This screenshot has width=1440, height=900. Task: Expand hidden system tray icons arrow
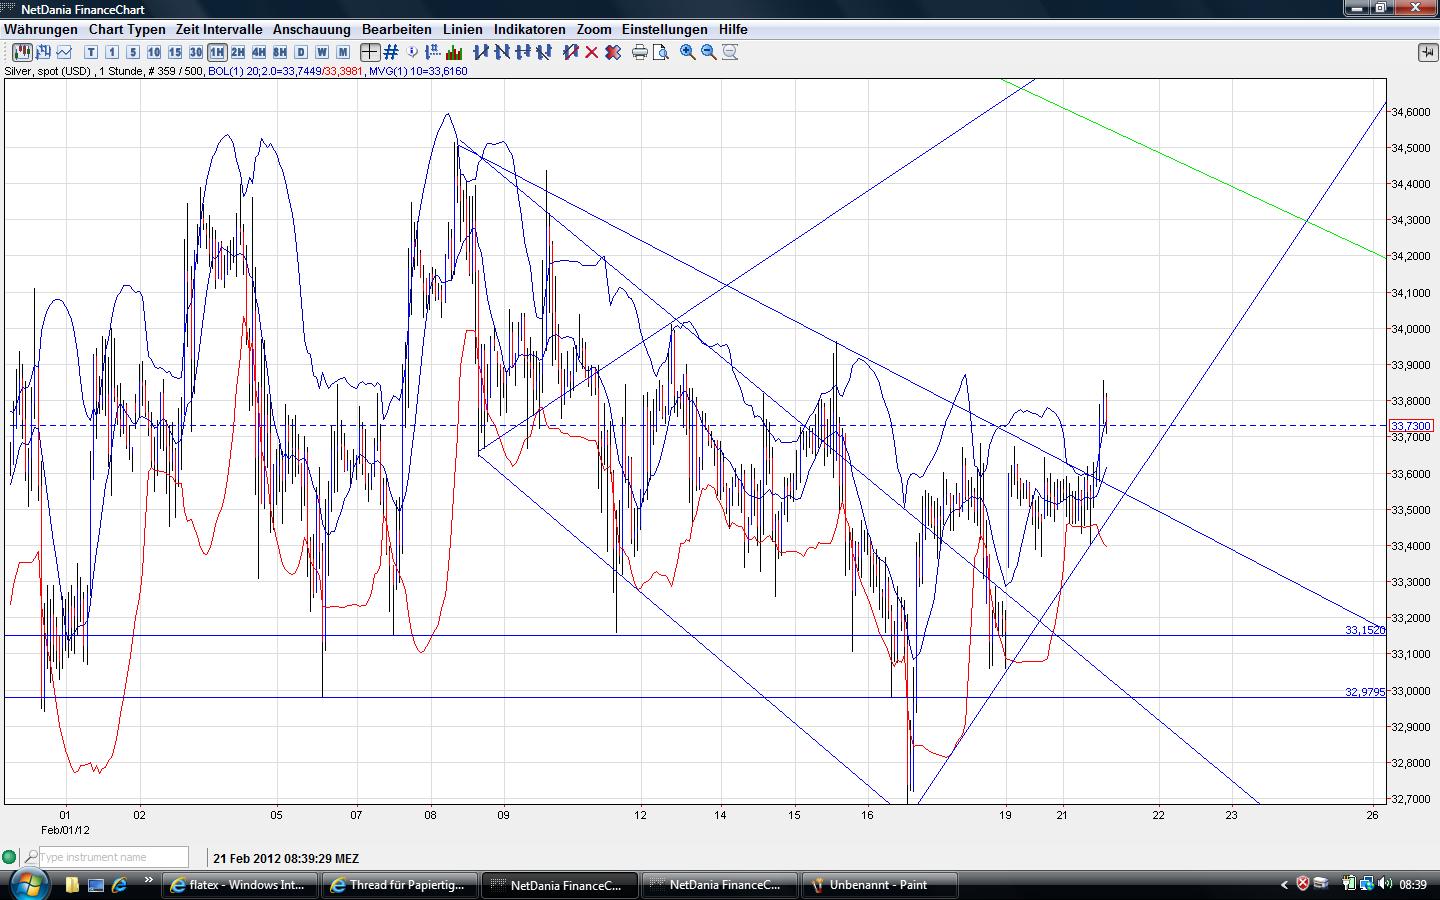[1285, 884]
